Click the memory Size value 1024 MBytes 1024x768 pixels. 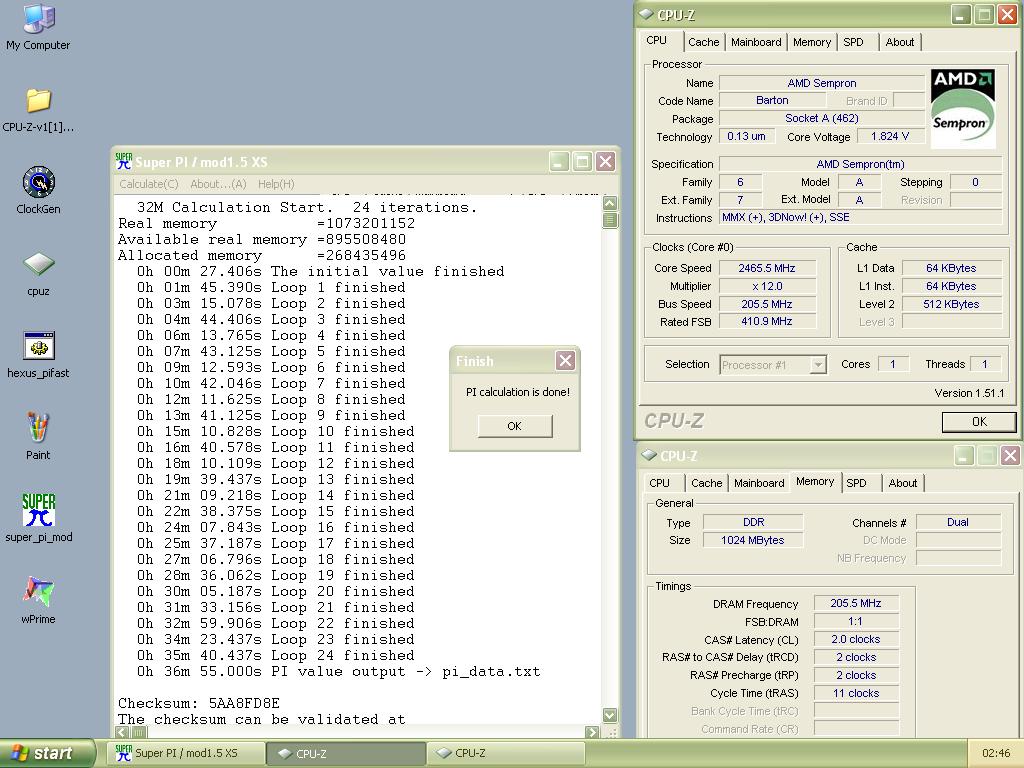pyautogui.click(x=753, y=540)
